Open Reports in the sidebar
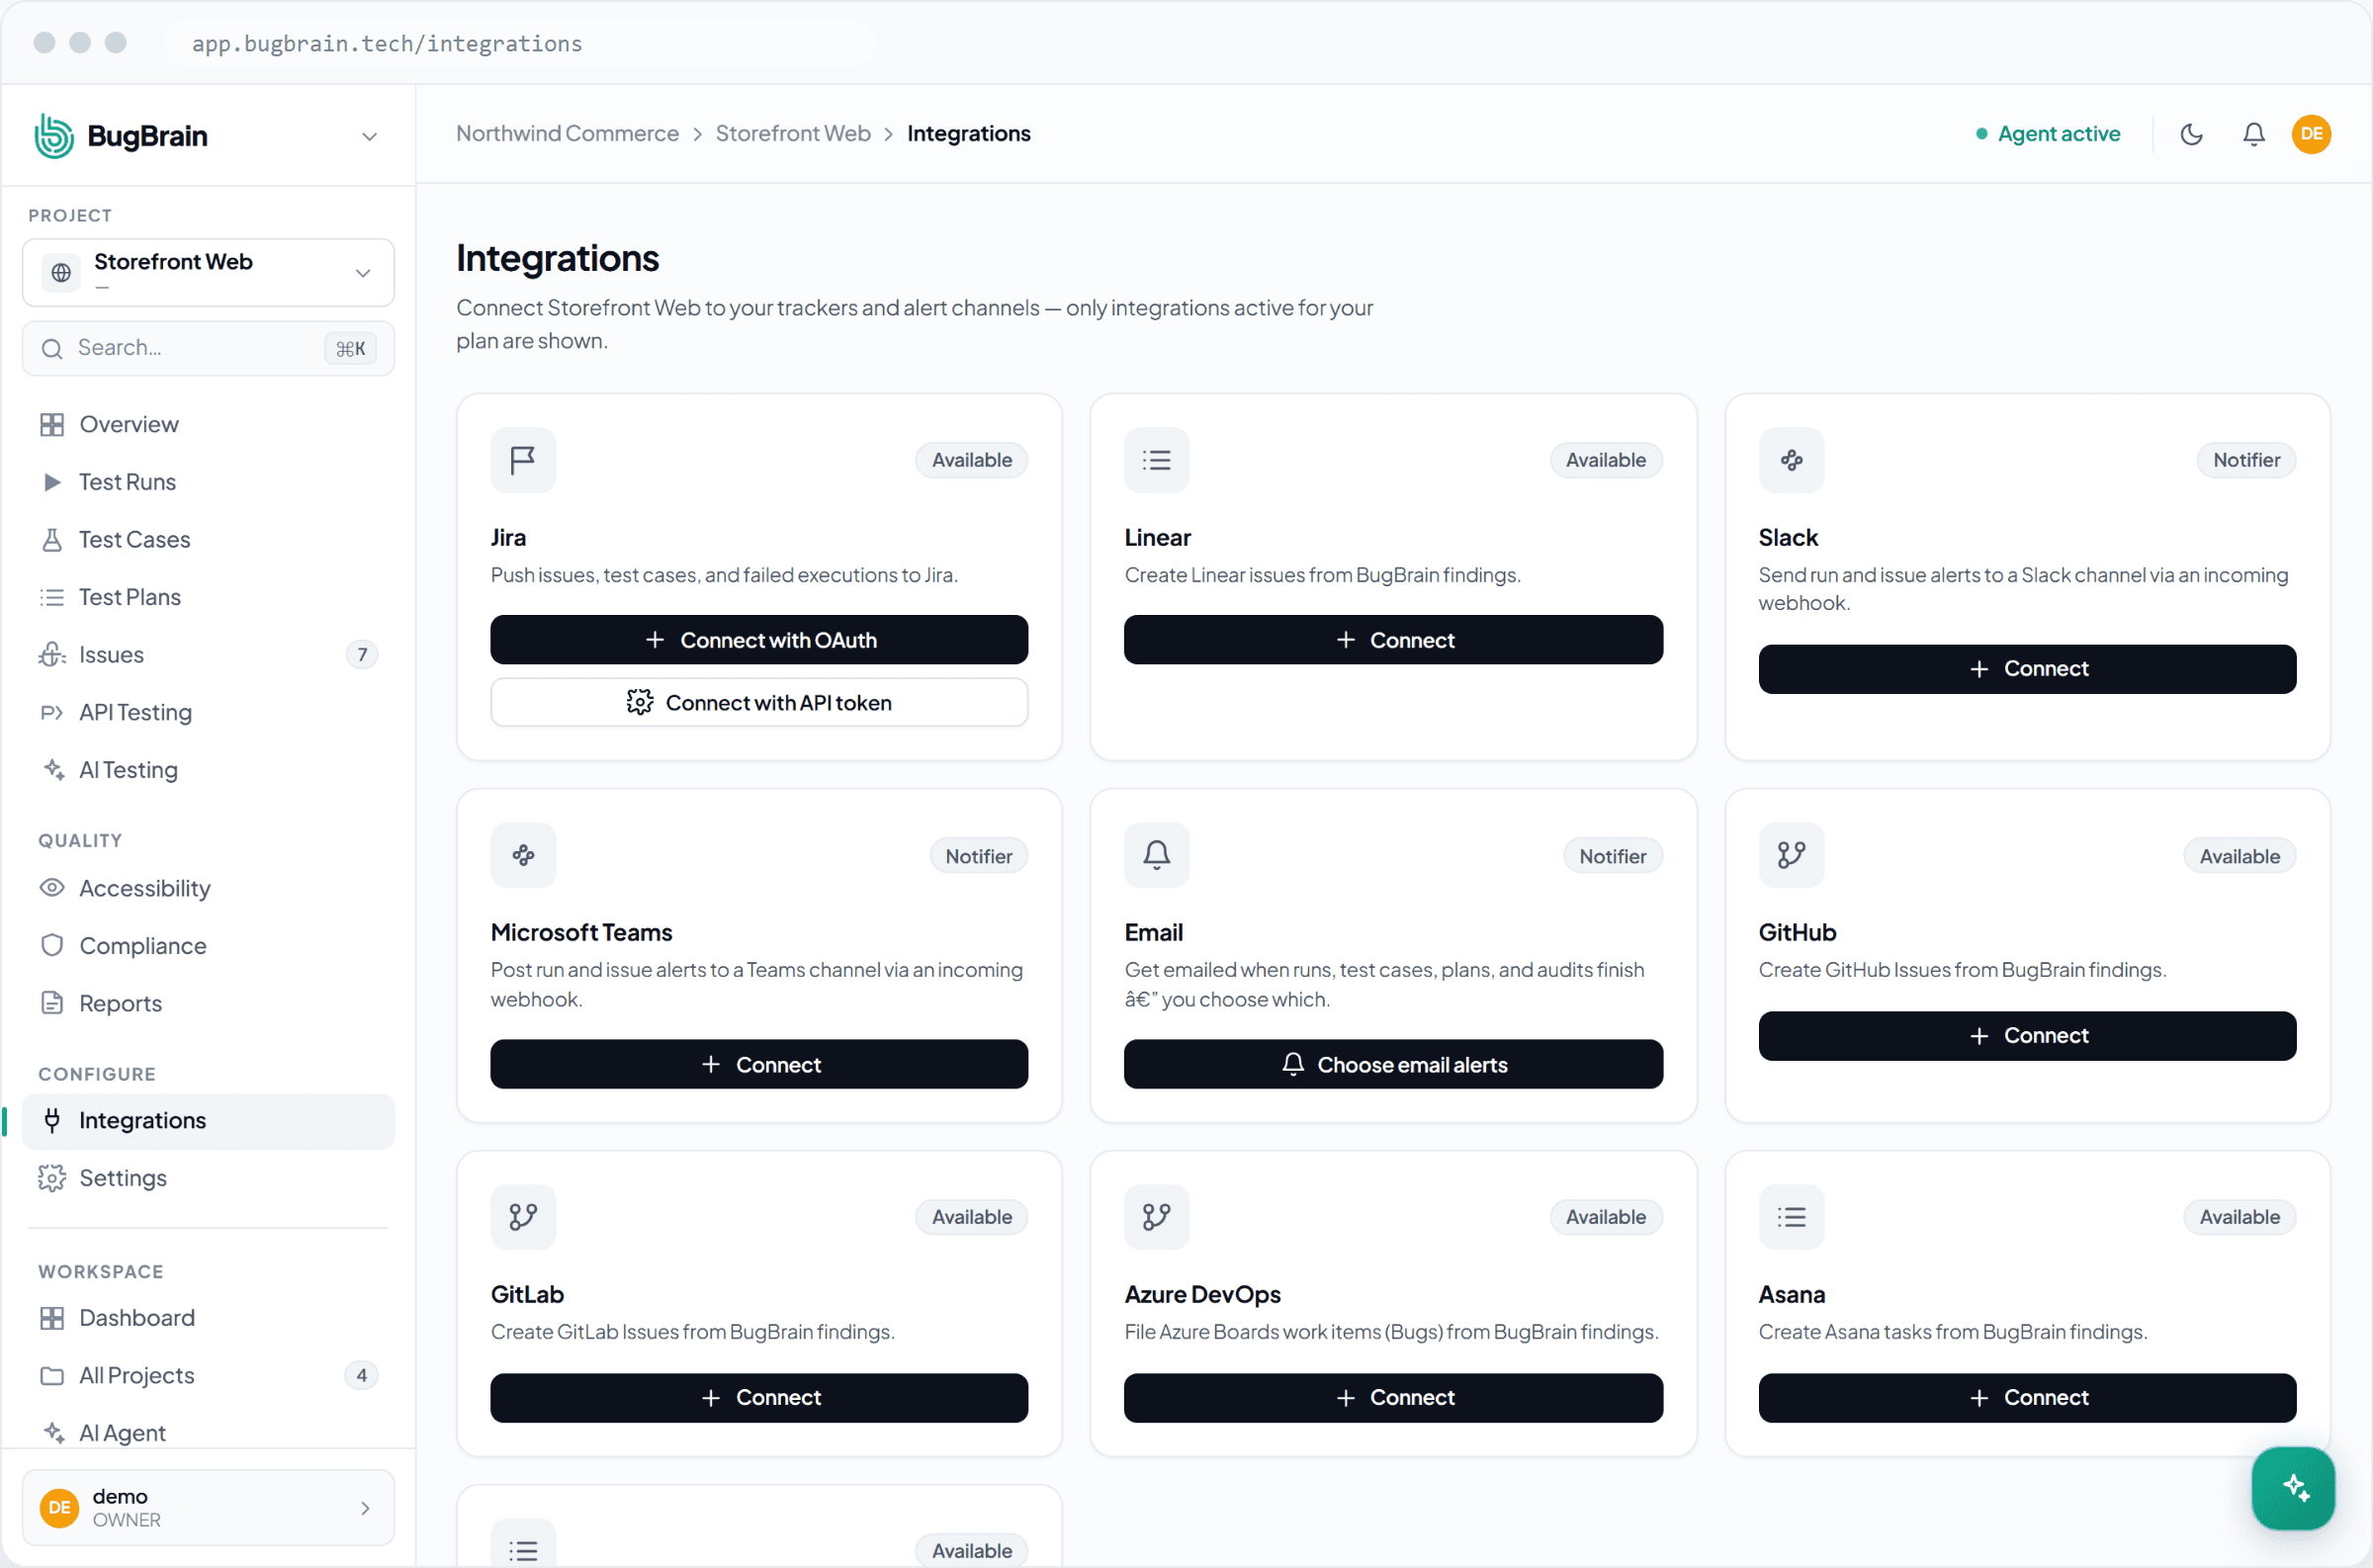The height and width of the screenshot is (1568, 2373). tap(208, 1003)
